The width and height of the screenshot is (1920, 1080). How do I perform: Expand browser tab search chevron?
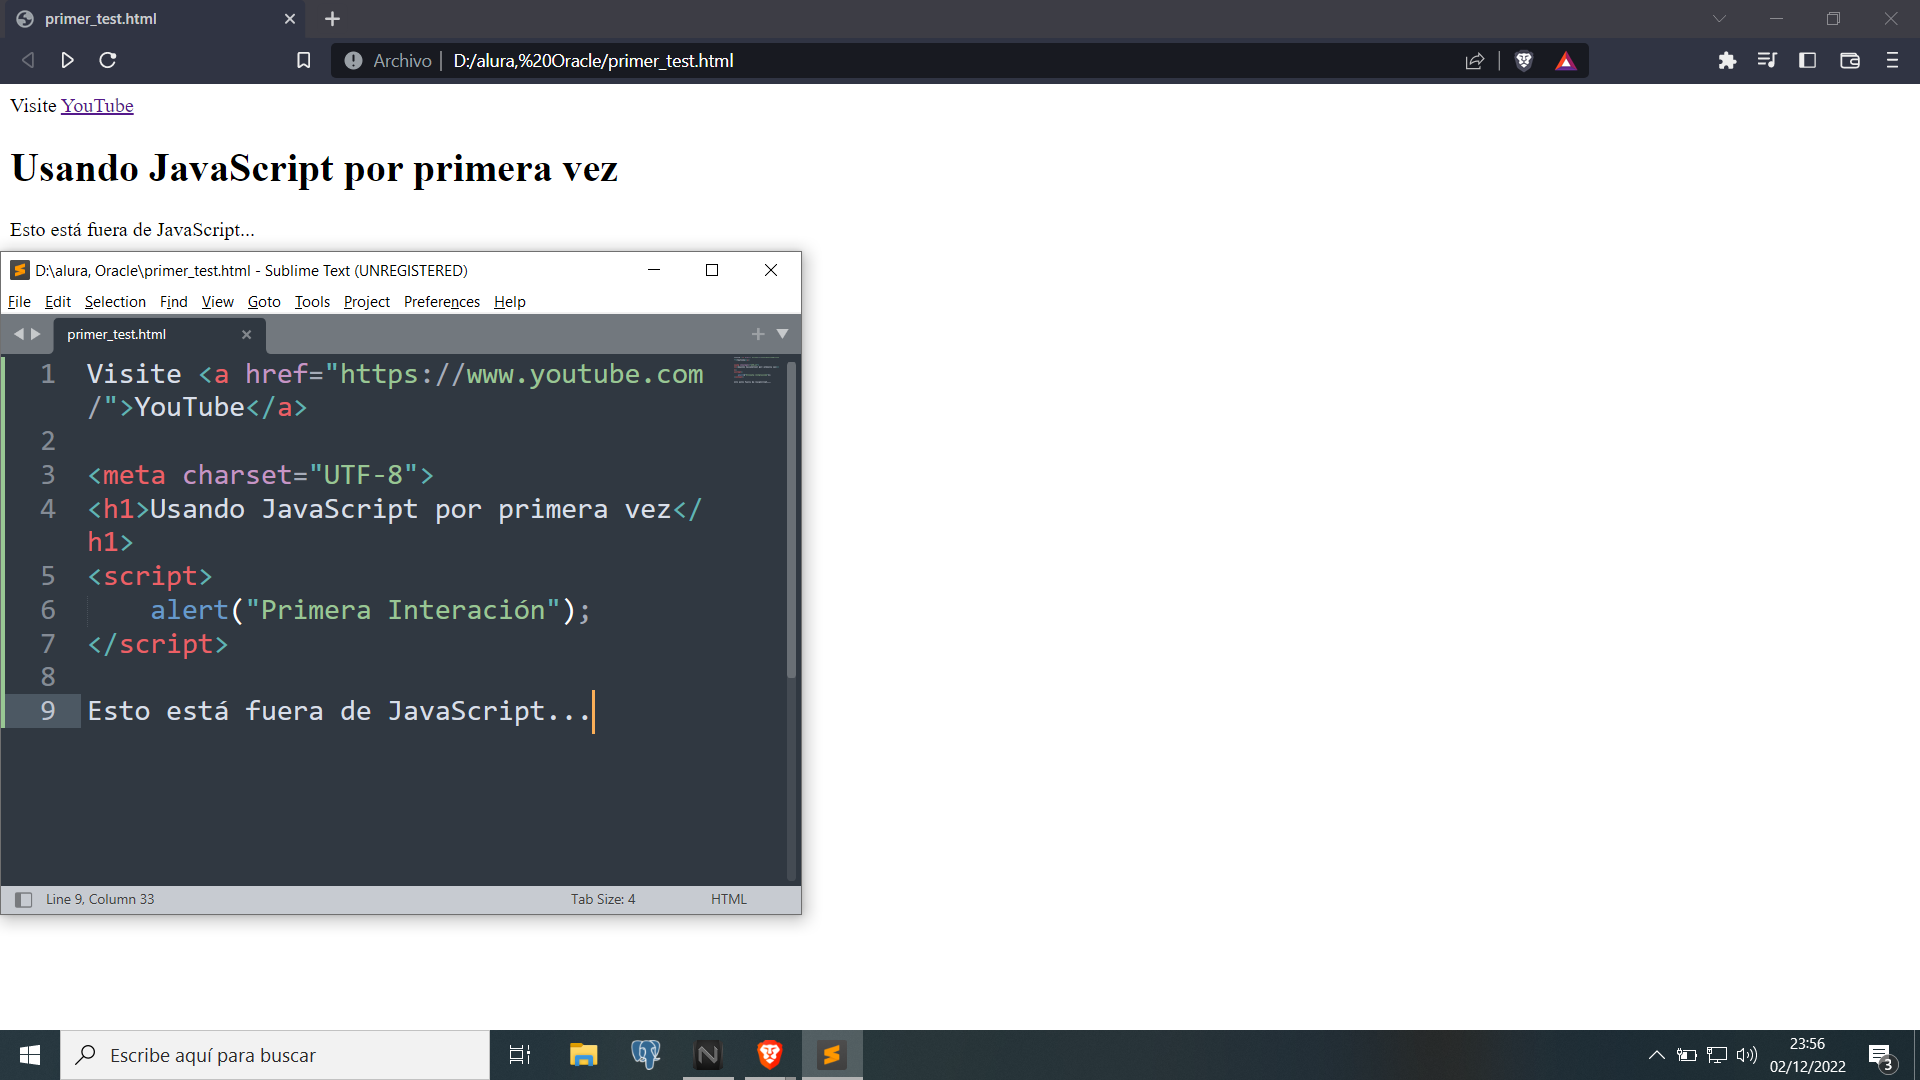point(1719,19)
